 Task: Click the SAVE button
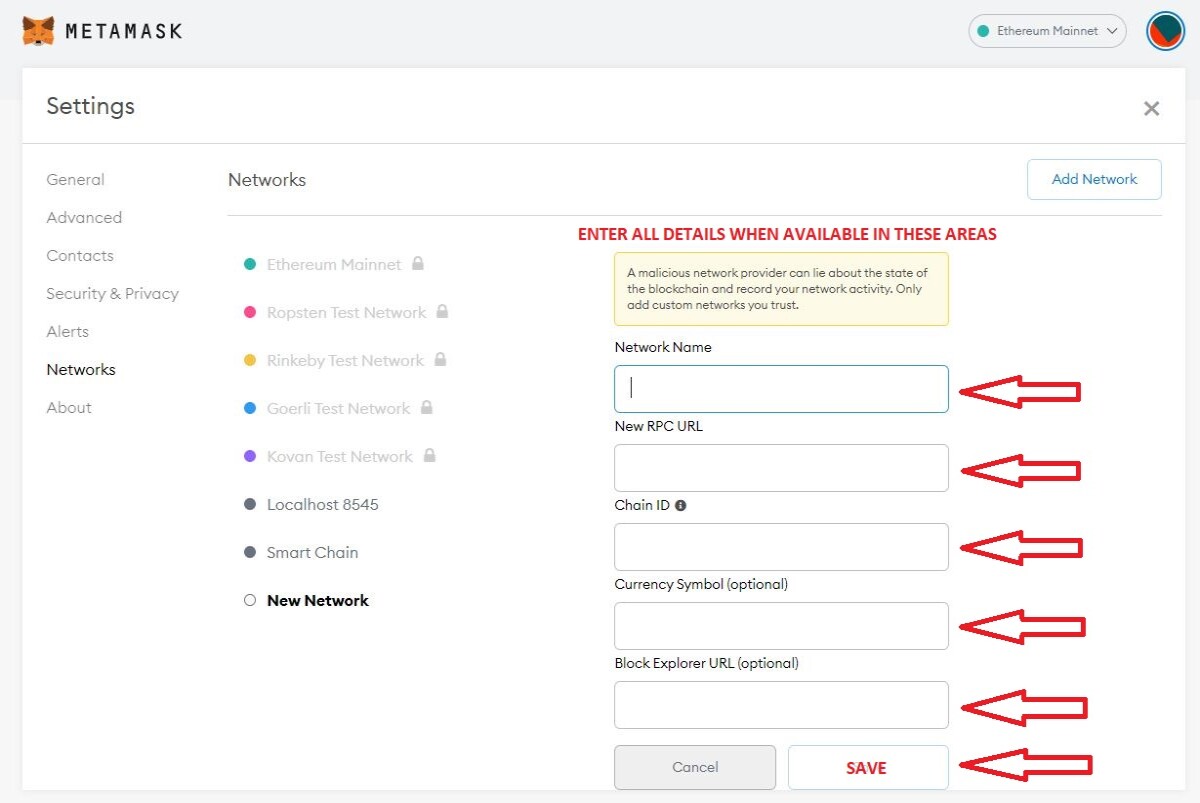(x=868, y=768)
